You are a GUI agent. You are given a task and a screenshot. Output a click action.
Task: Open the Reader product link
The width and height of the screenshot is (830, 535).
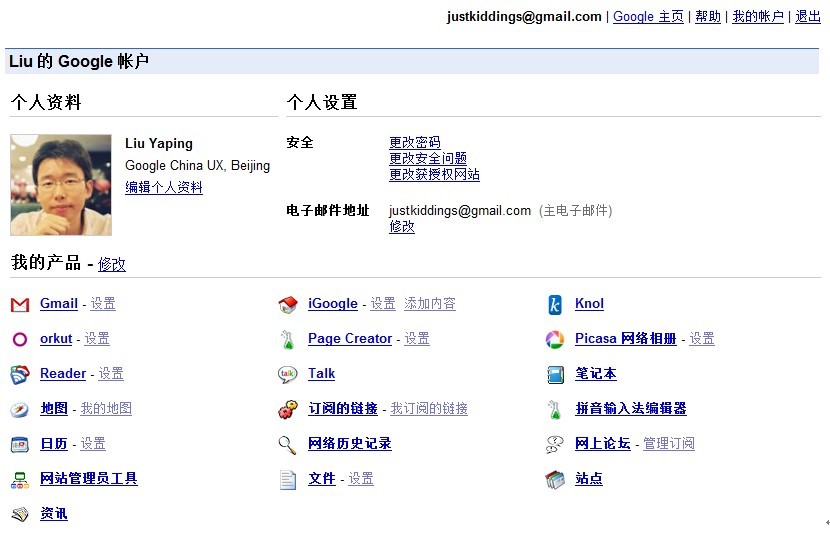pos(63,373)
